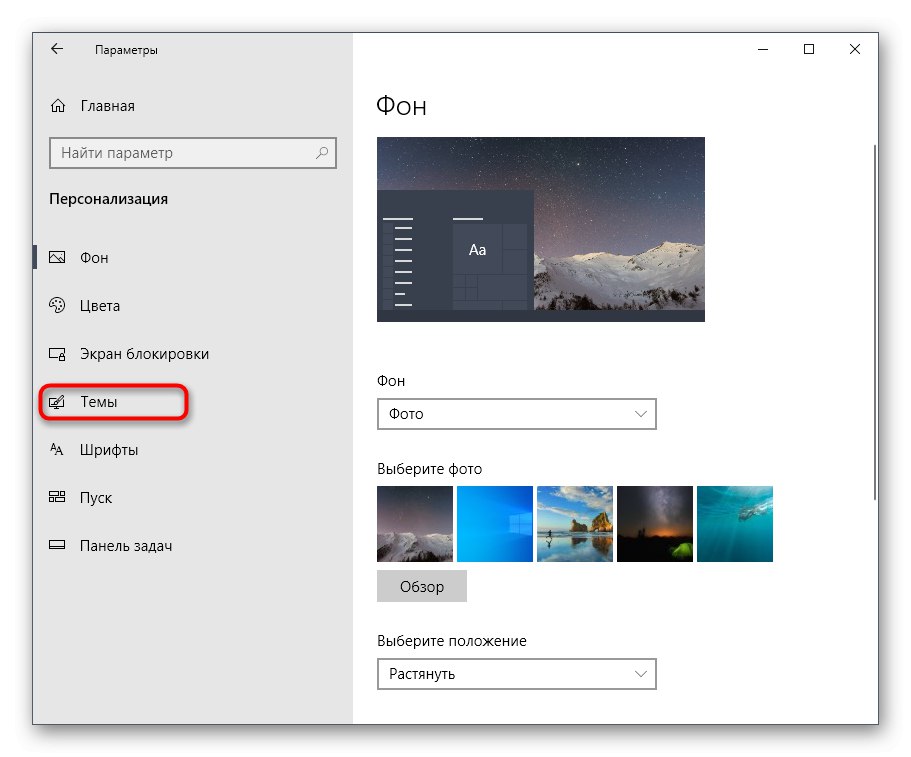Go back with the arrow icon
The height and width of the screenshot is (757, 911).
coord(56,49)
